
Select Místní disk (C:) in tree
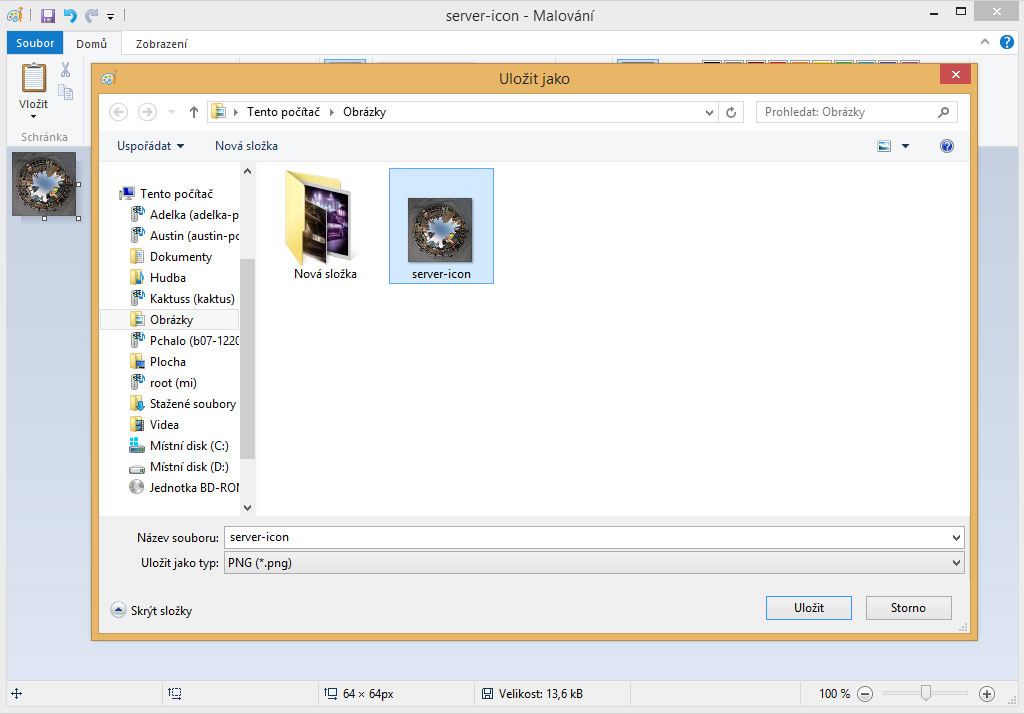pos(188,446)
